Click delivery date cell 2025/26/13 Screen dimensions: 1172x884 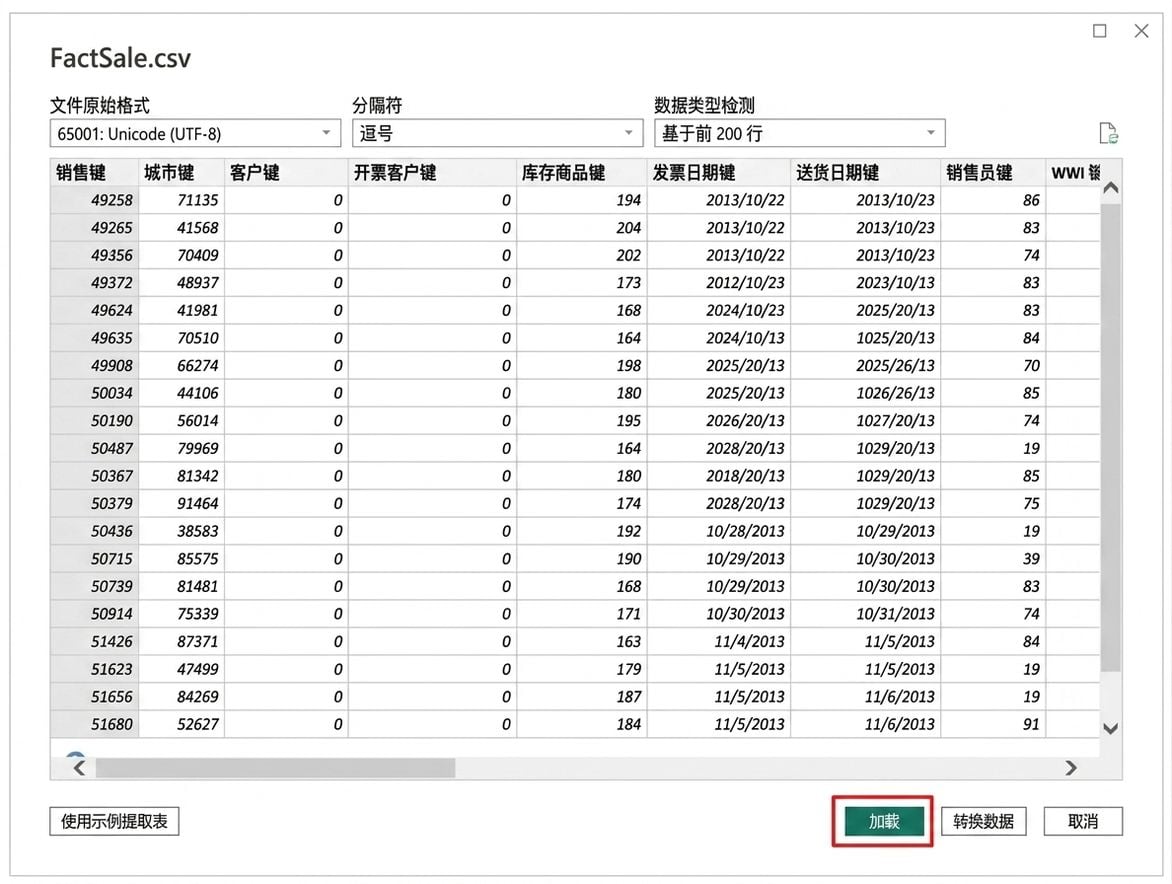point(866,366)
